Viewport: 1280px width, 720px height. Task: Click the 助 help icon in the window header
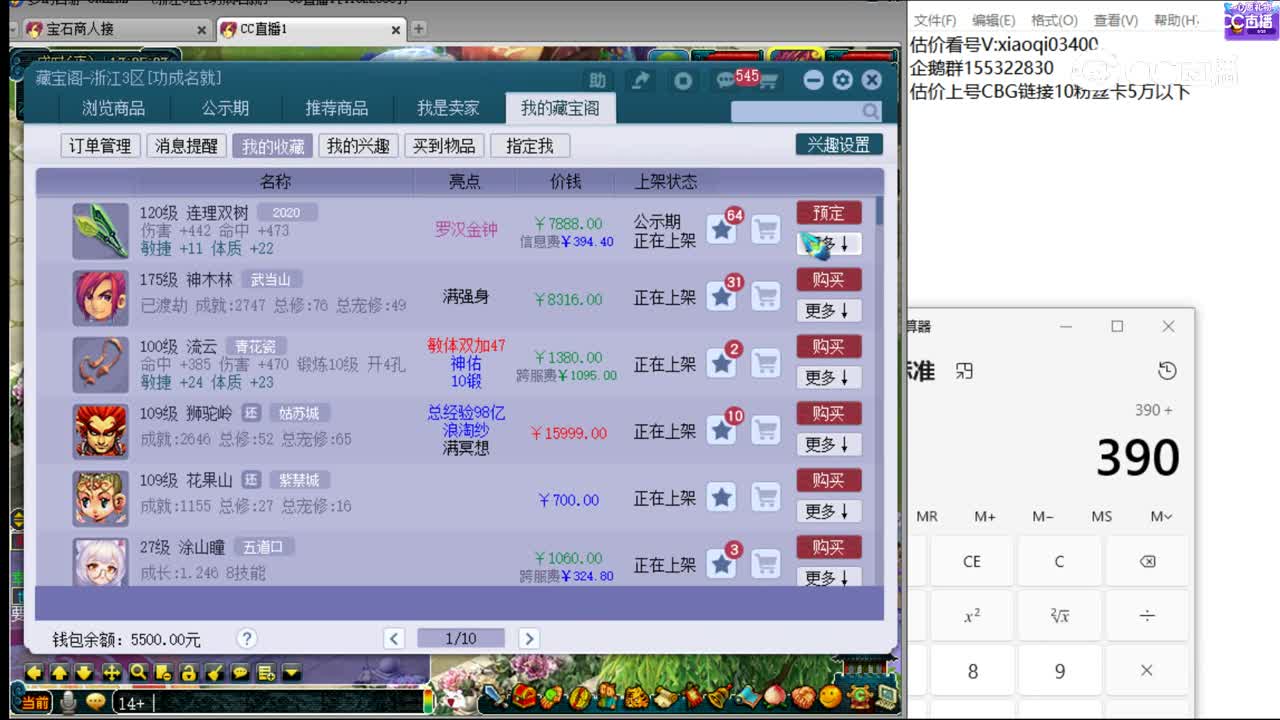[x=600, y=80]
